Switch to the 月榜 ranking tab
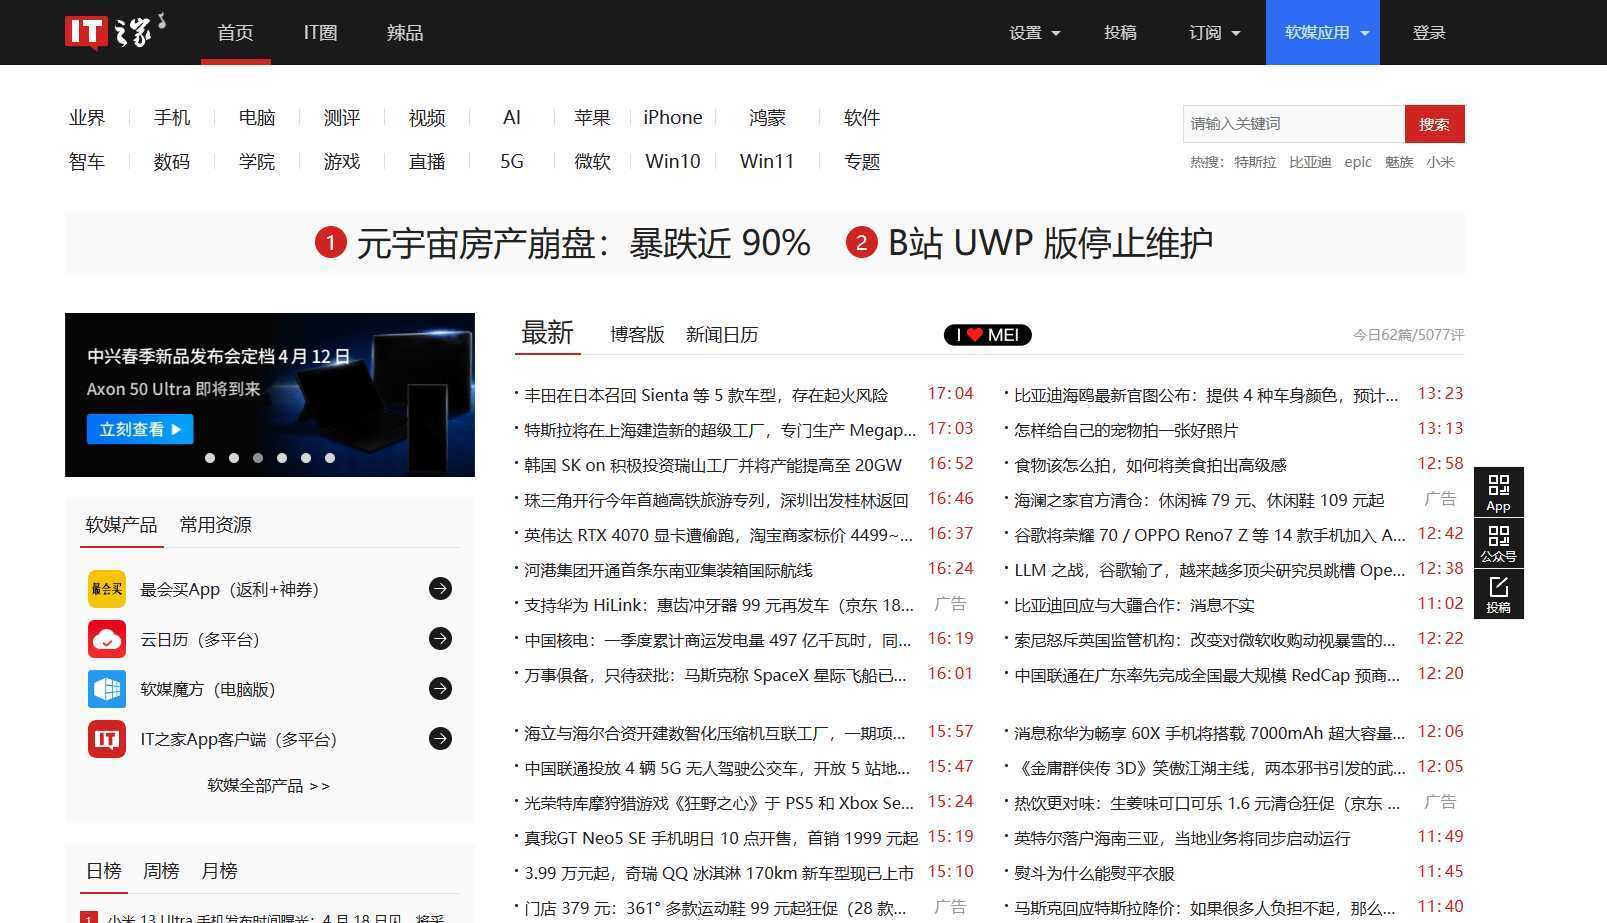The image size is (1607, 923). pyautogui.click(x=219, y=871)
